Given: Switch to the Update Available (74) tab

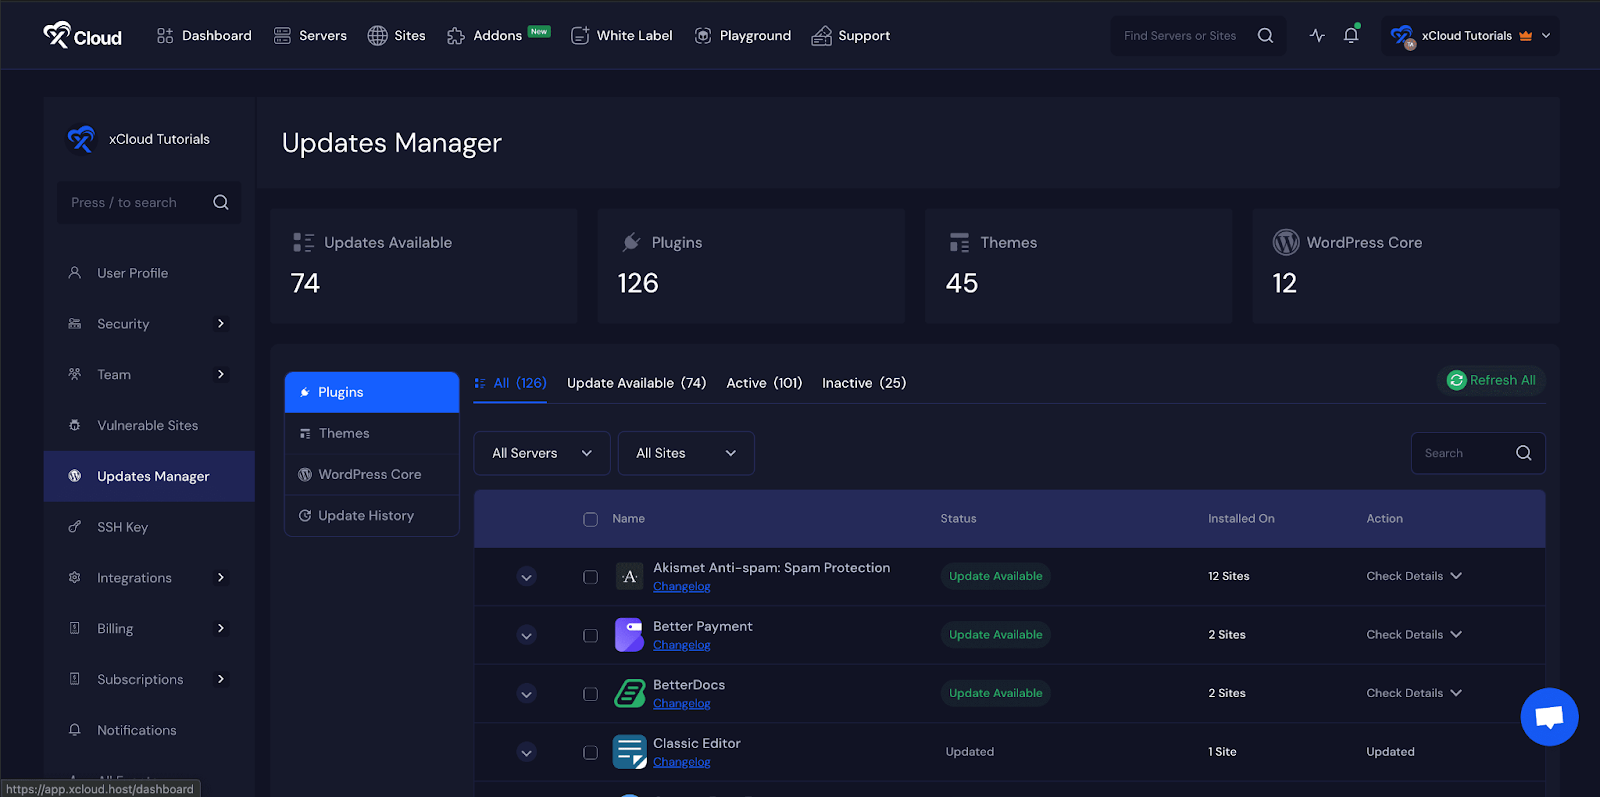Looking at the screenshot, I should [636, 383].
